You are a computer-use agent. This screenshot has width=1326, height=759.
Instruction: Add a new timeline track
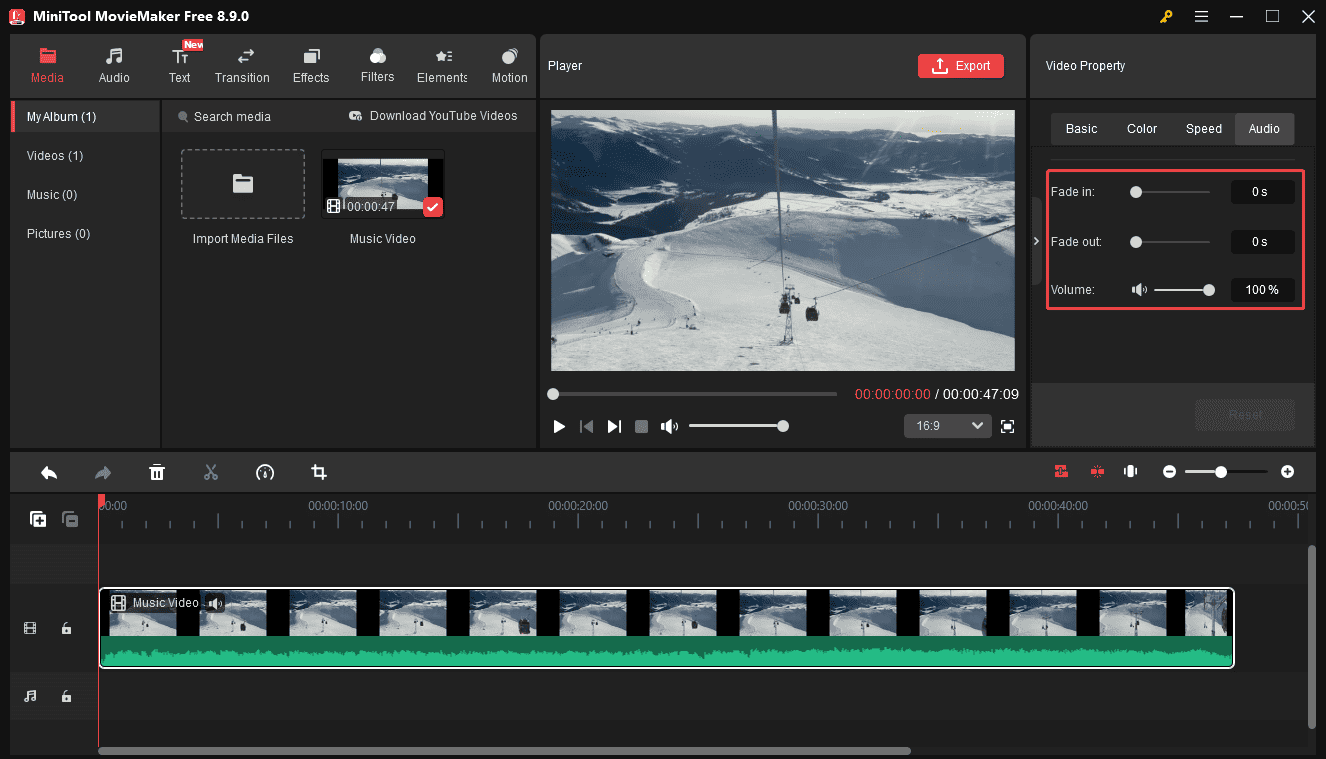pos(38,519)
